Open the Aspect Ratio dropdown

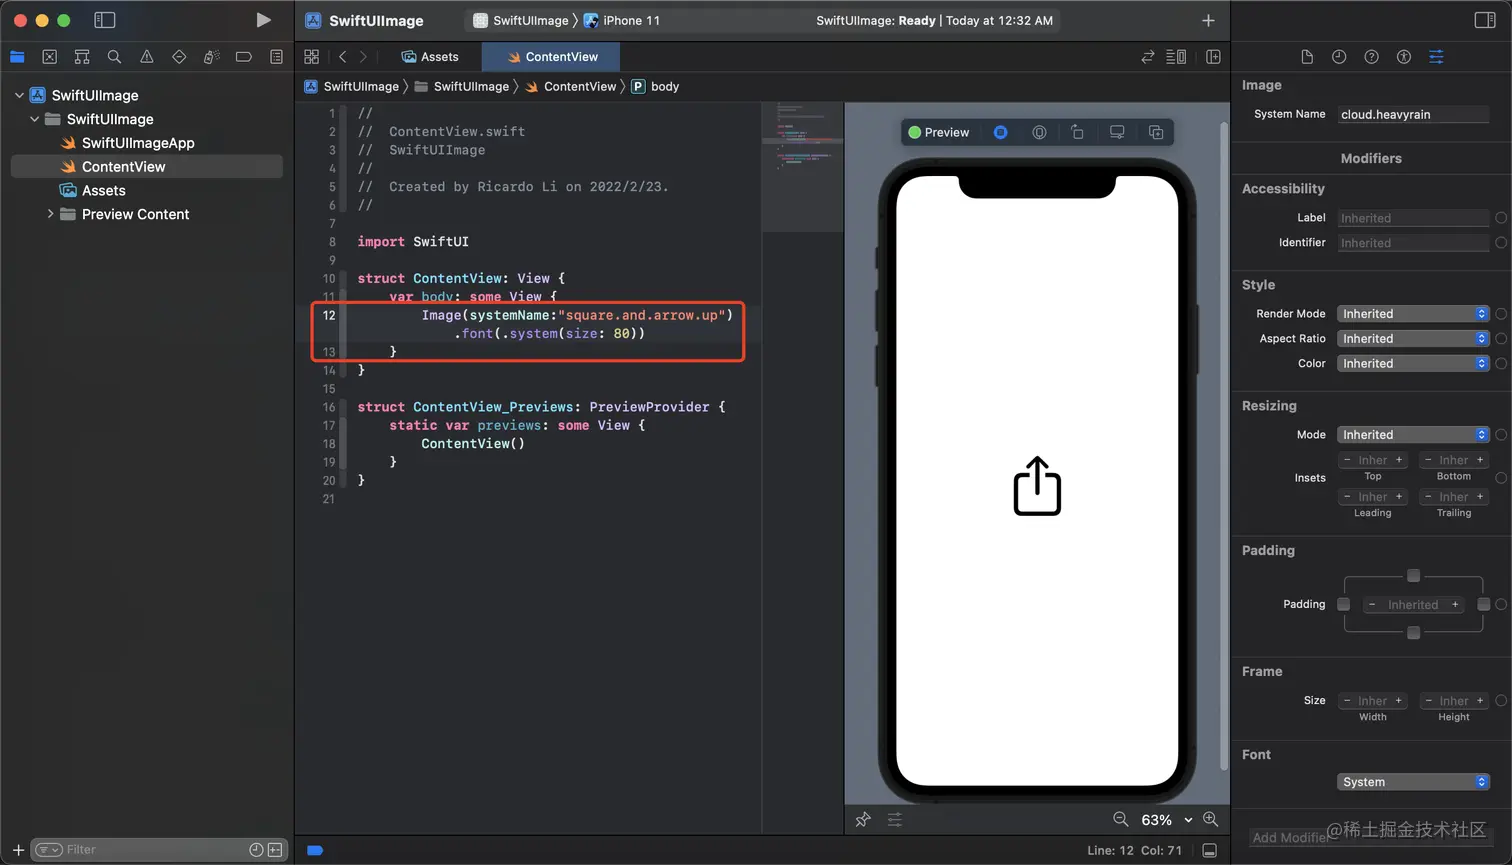[1414, 339]
